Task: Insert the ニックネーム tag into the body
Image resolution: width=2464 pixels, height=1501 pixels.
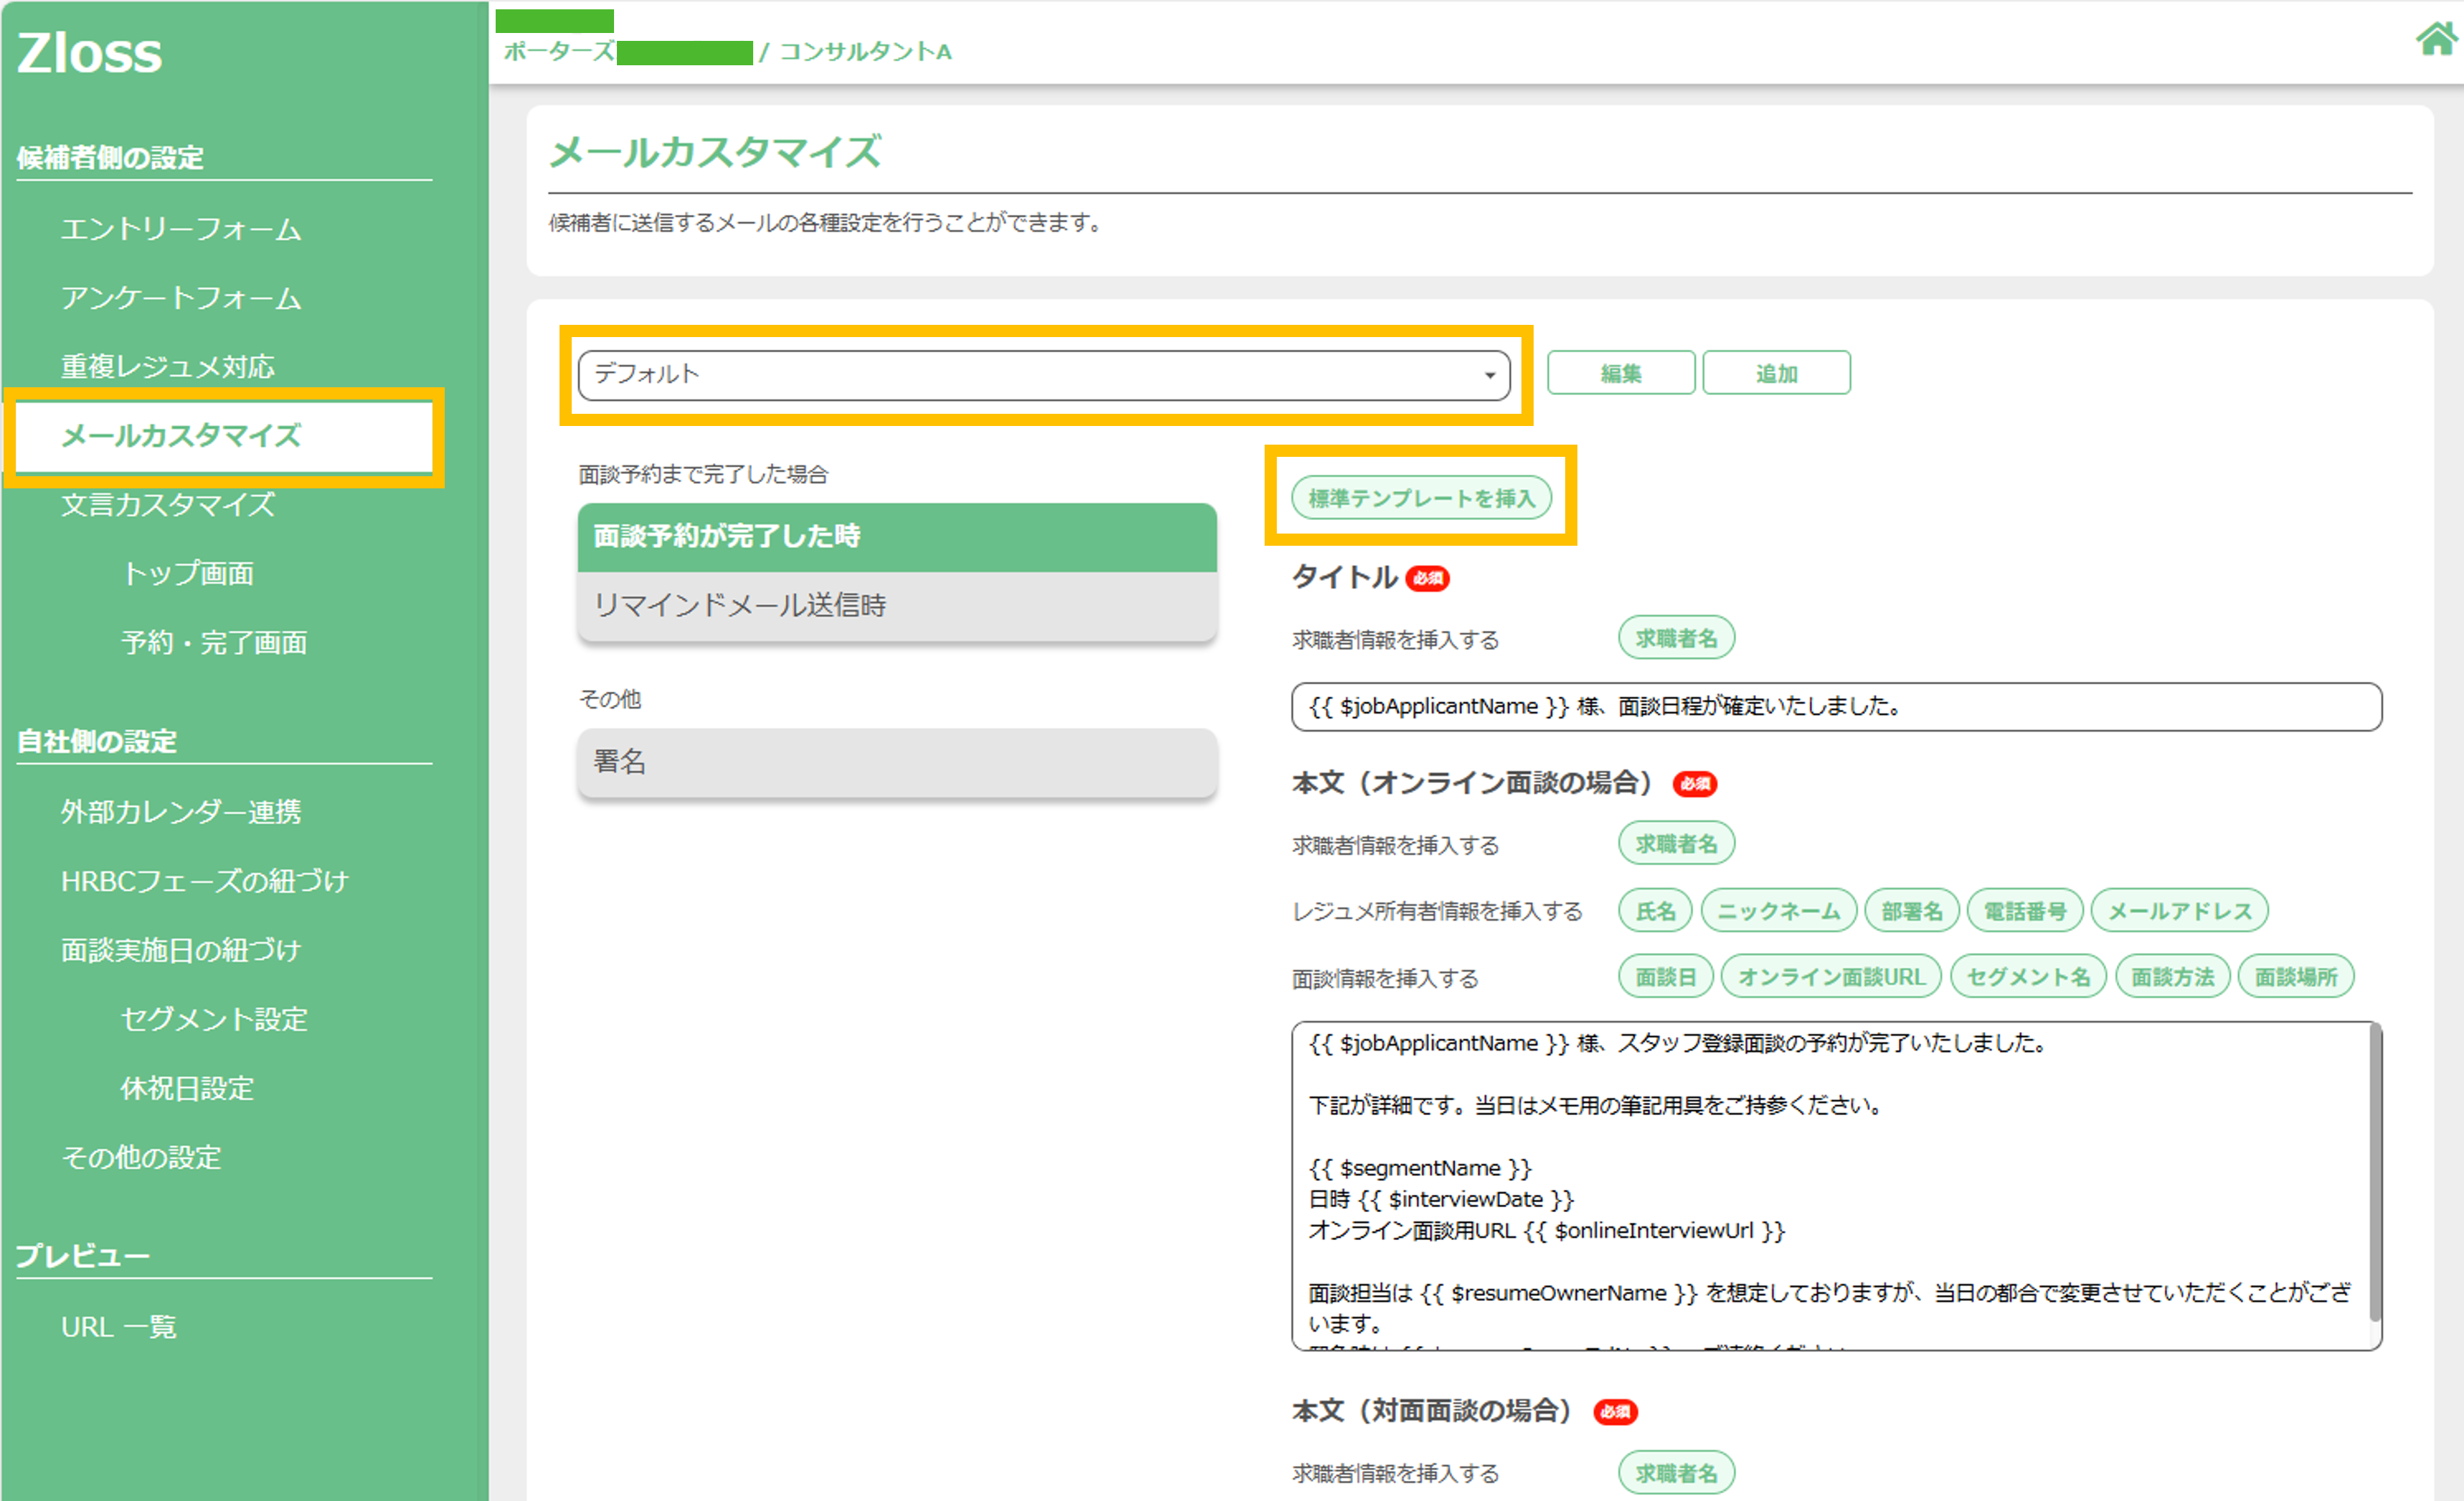Action: point(1779,910)
